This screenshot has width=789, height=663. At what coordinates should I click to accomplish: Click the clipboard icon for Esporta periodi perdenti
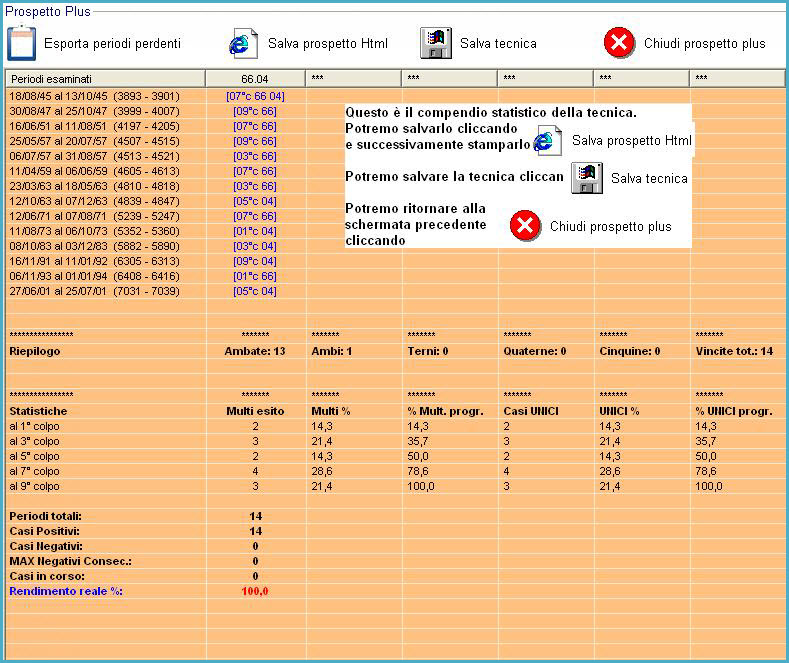(x=22, y=43)
